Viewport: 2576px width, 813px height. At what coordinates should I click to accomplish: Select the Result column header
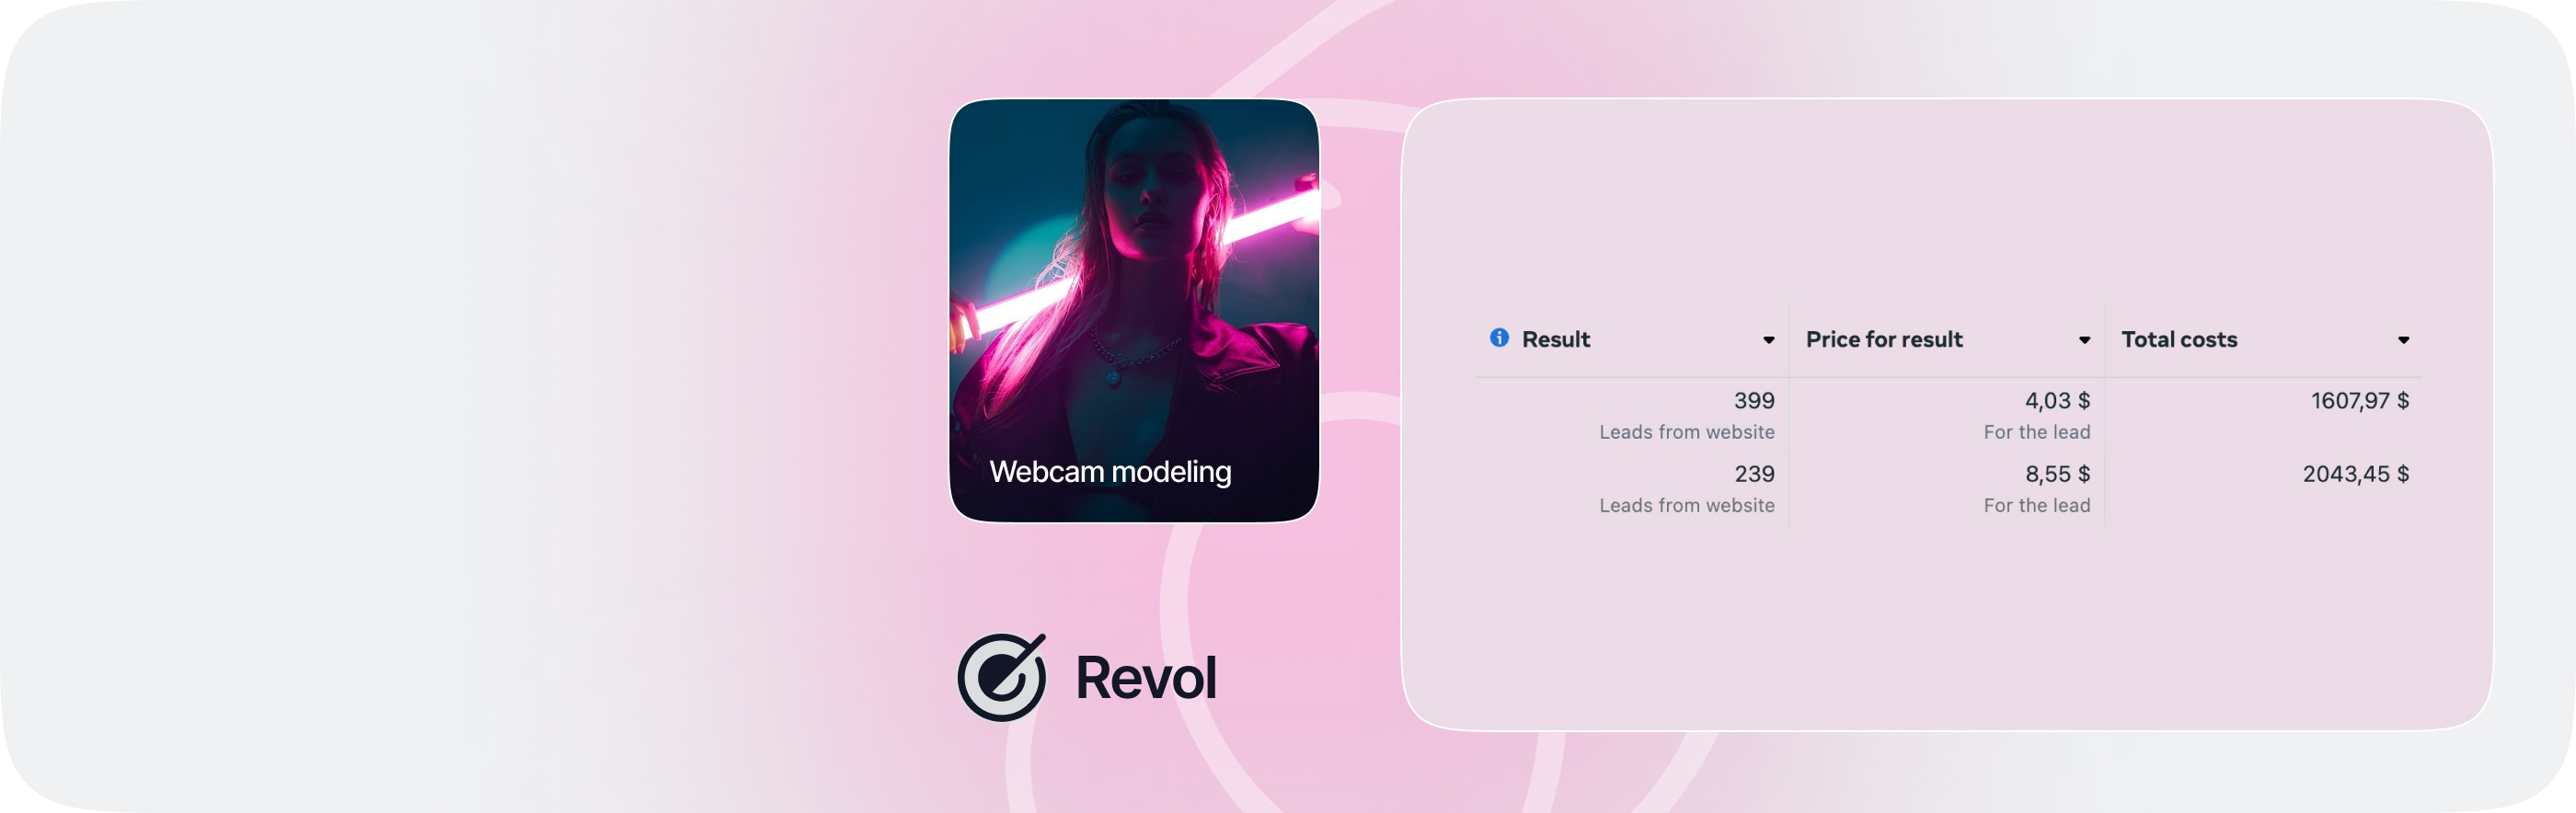[1555, 340]
